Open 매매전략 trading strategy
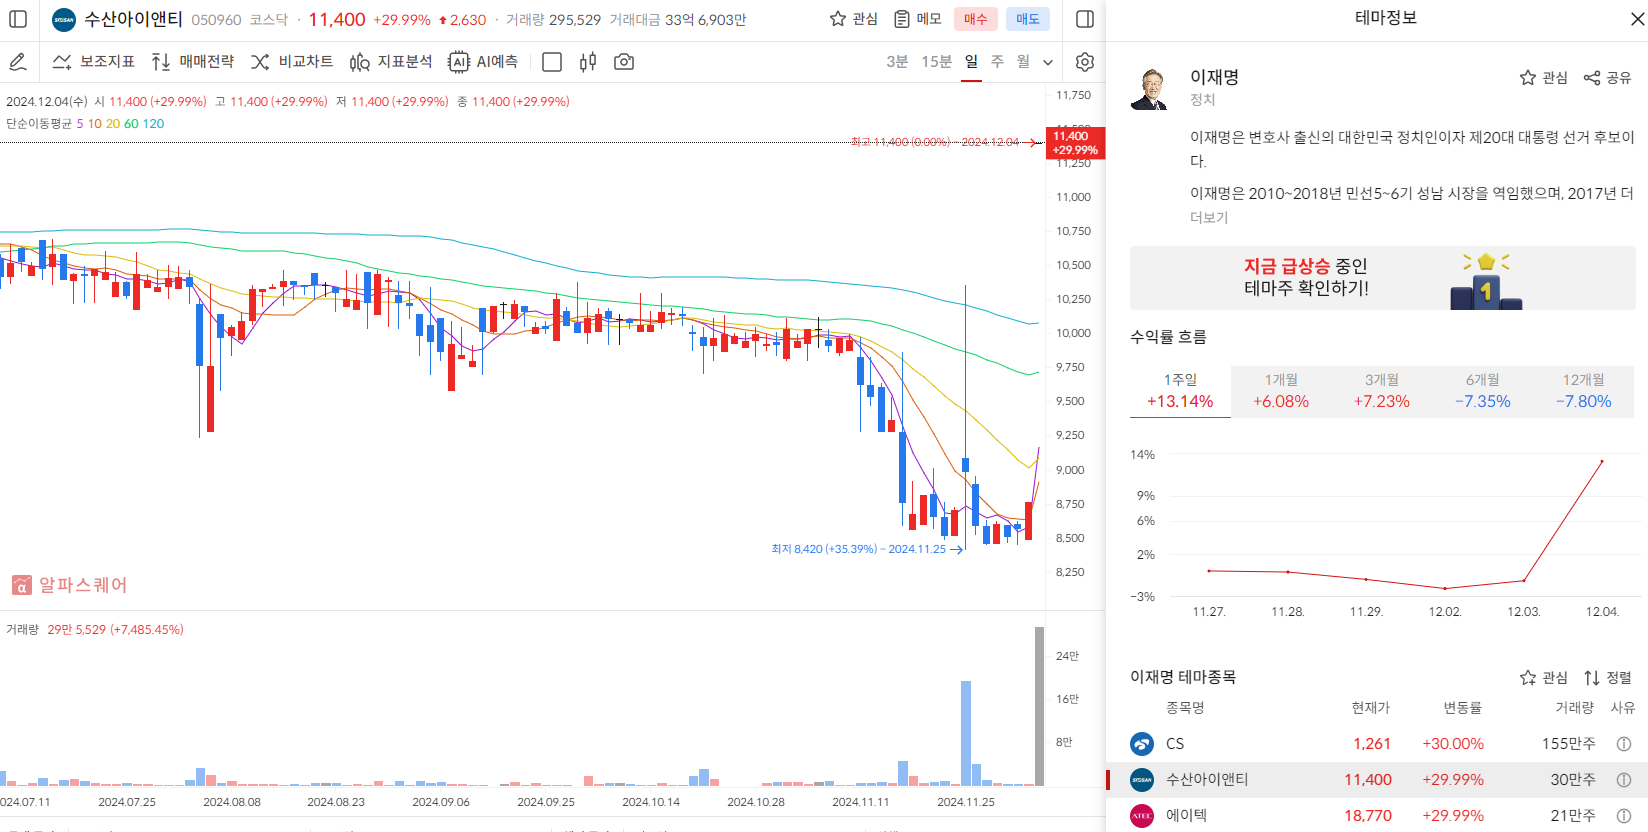The width and height of the screenshot is (1648, 832). pos(193,62)
